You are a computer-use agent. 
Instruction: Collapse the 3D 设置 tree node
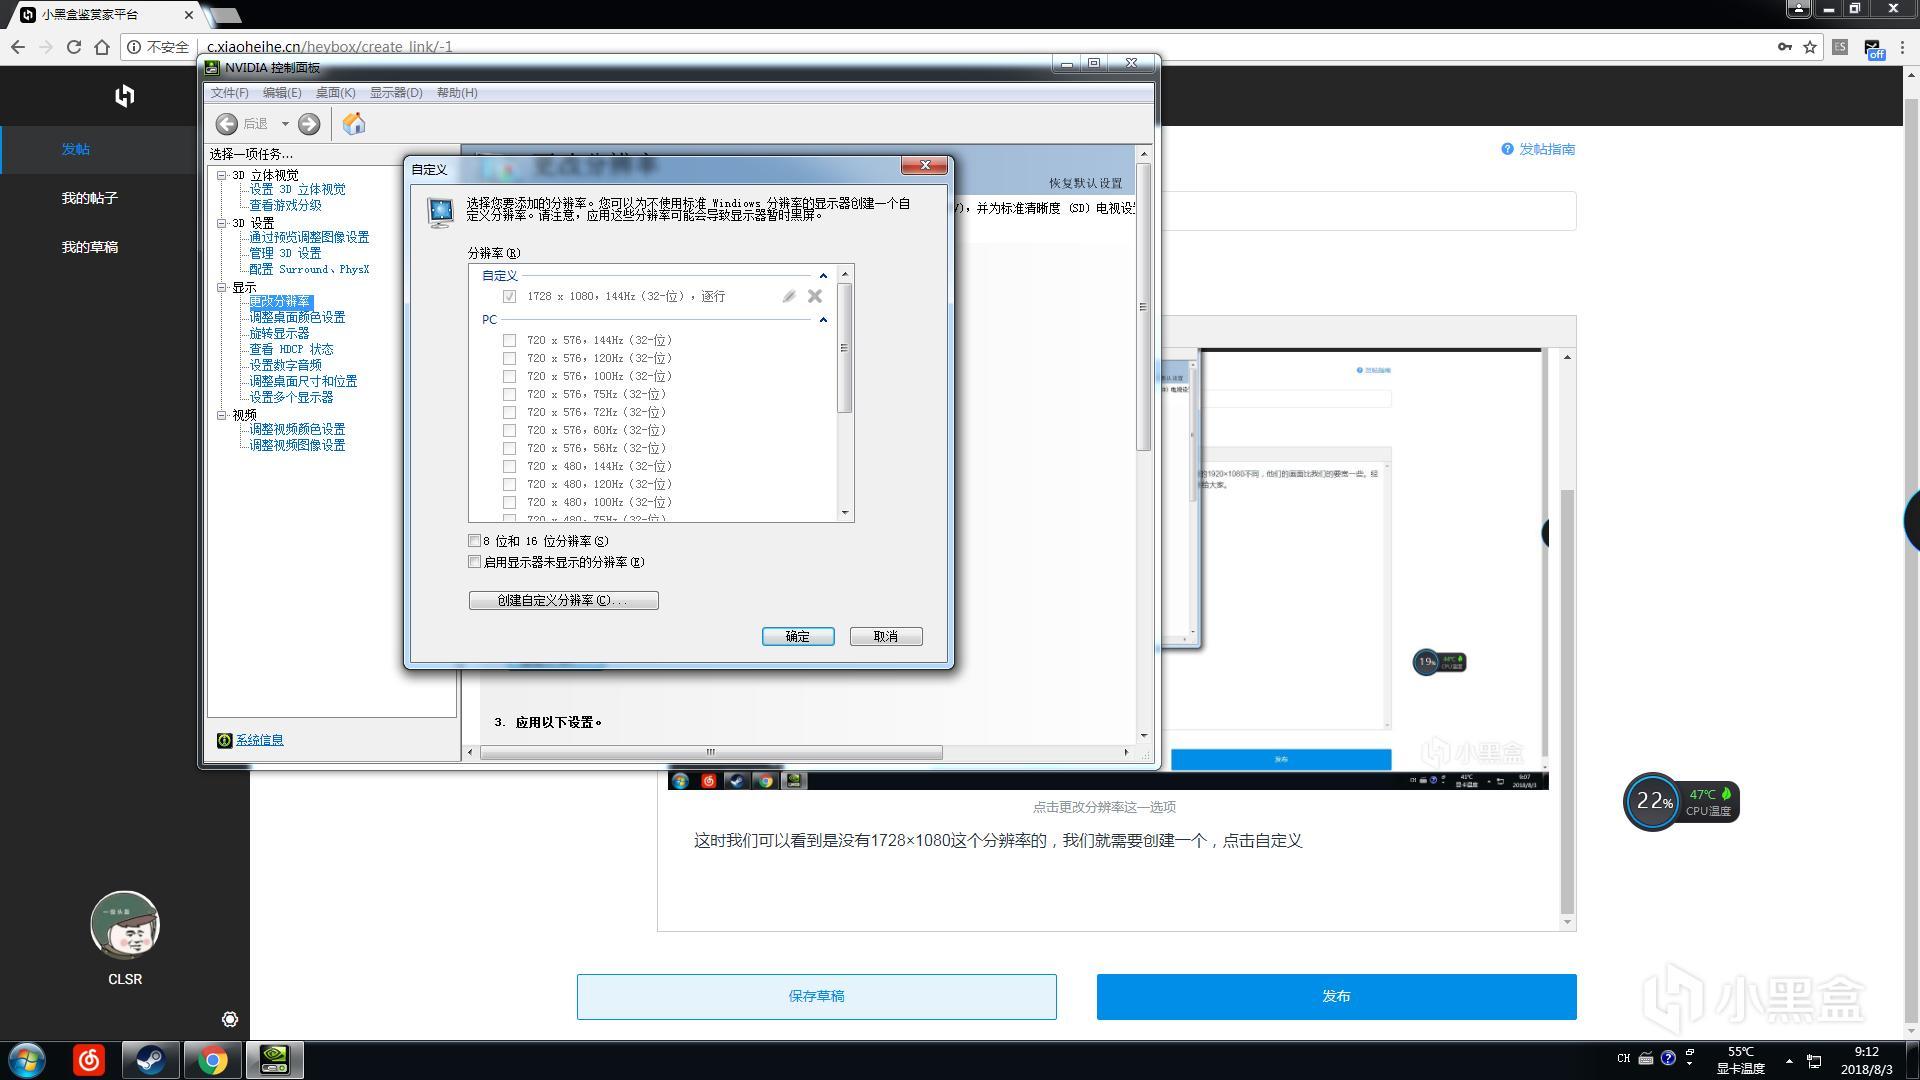222,223
